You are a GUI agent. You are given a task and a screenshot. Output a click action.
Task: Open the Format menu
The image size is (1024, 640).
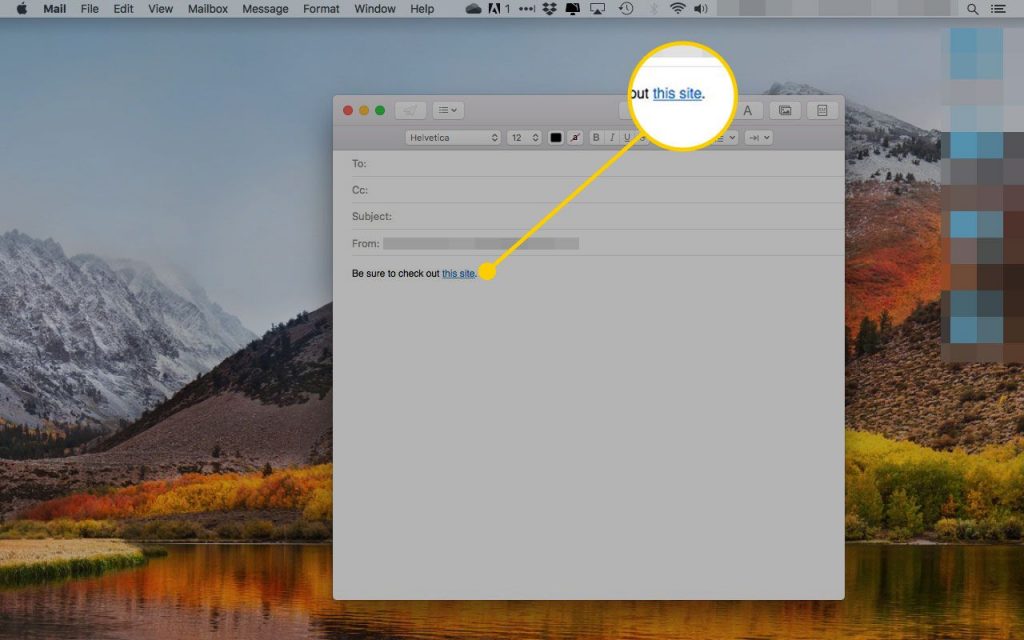pyautogui.click(x=321, y=8)
